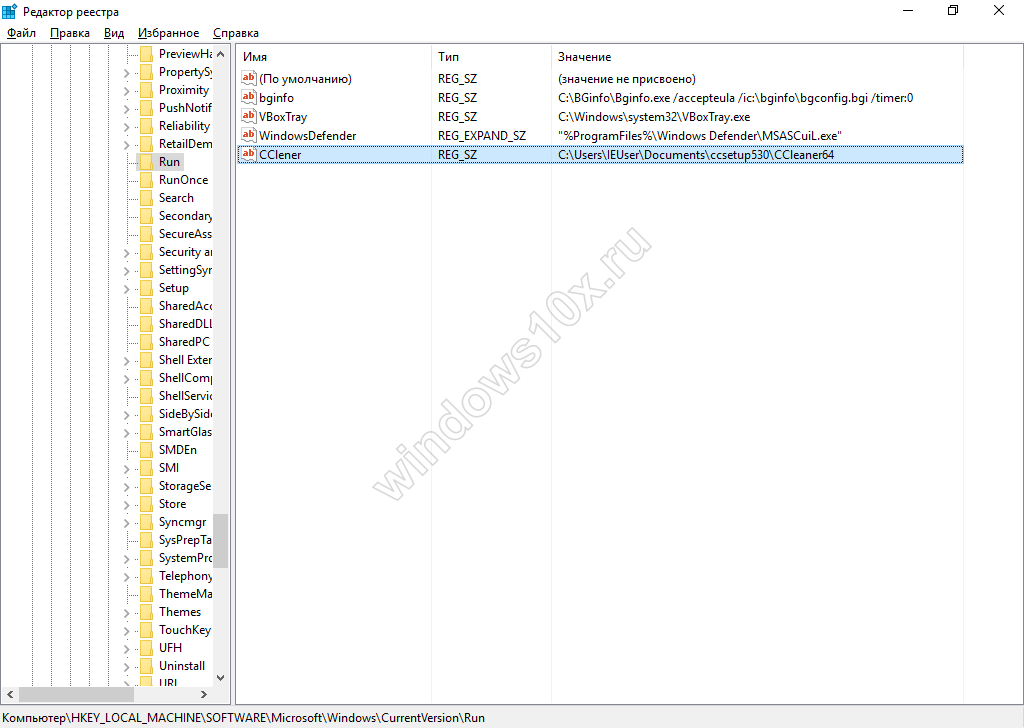Expand the PushNotif tree node
The height and width of the screenshot is (728, 1024).
tap(127, 108)
